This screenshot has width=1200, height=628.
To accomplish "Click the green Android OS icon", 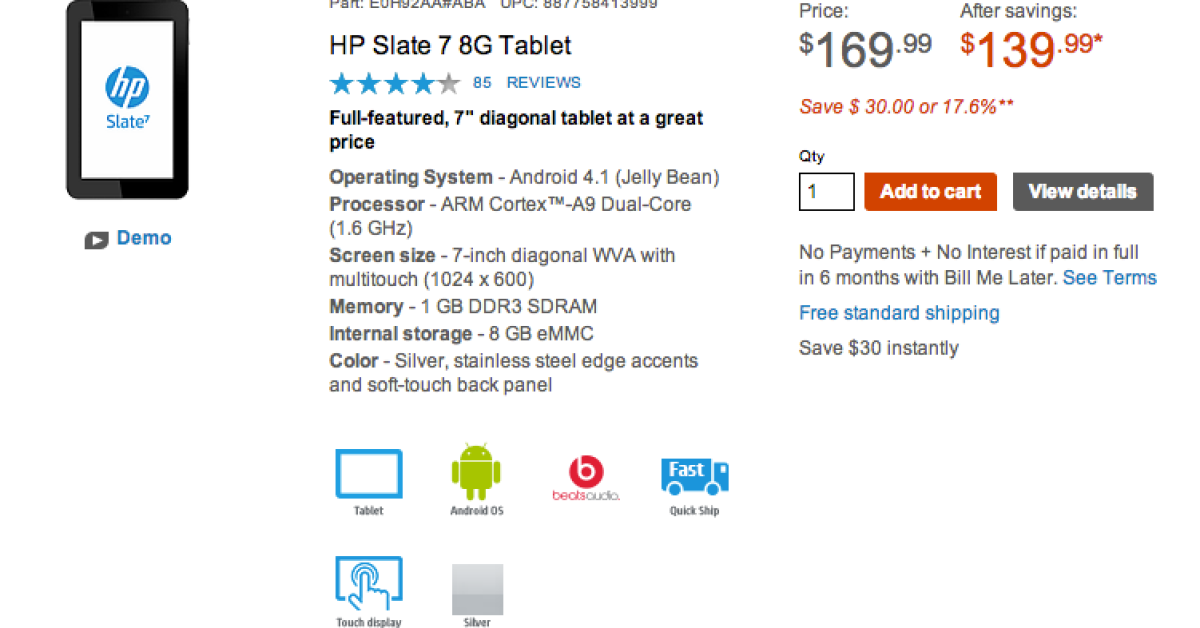I will [476, 472].
